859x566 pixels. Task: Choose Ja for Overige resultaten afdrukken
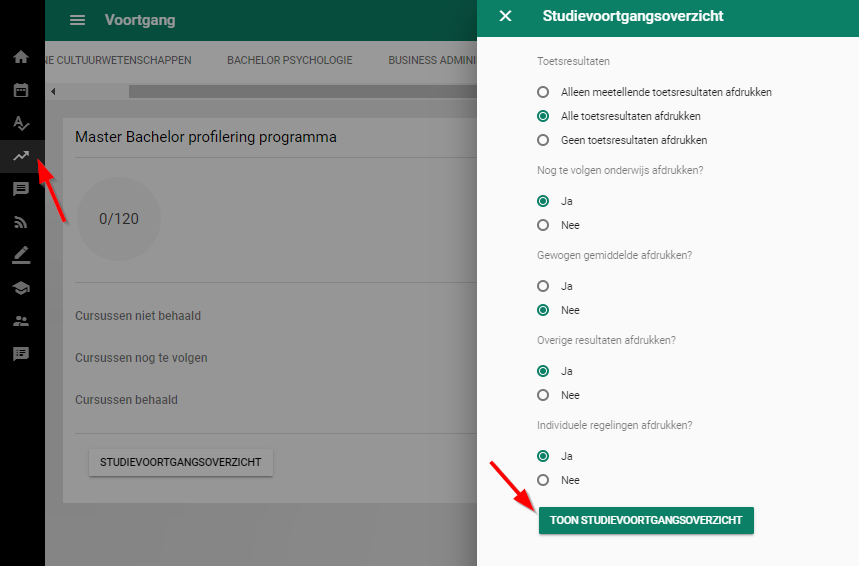point(554,371)
